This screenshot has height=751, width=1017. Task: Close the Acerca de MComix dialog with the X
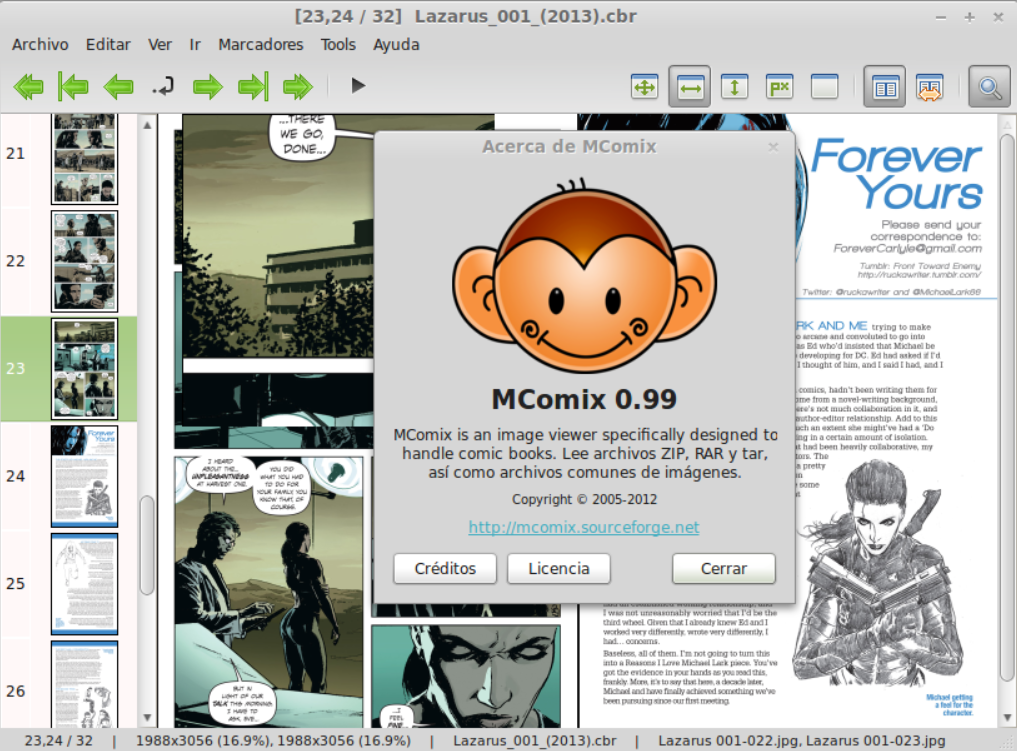point(773,147)
